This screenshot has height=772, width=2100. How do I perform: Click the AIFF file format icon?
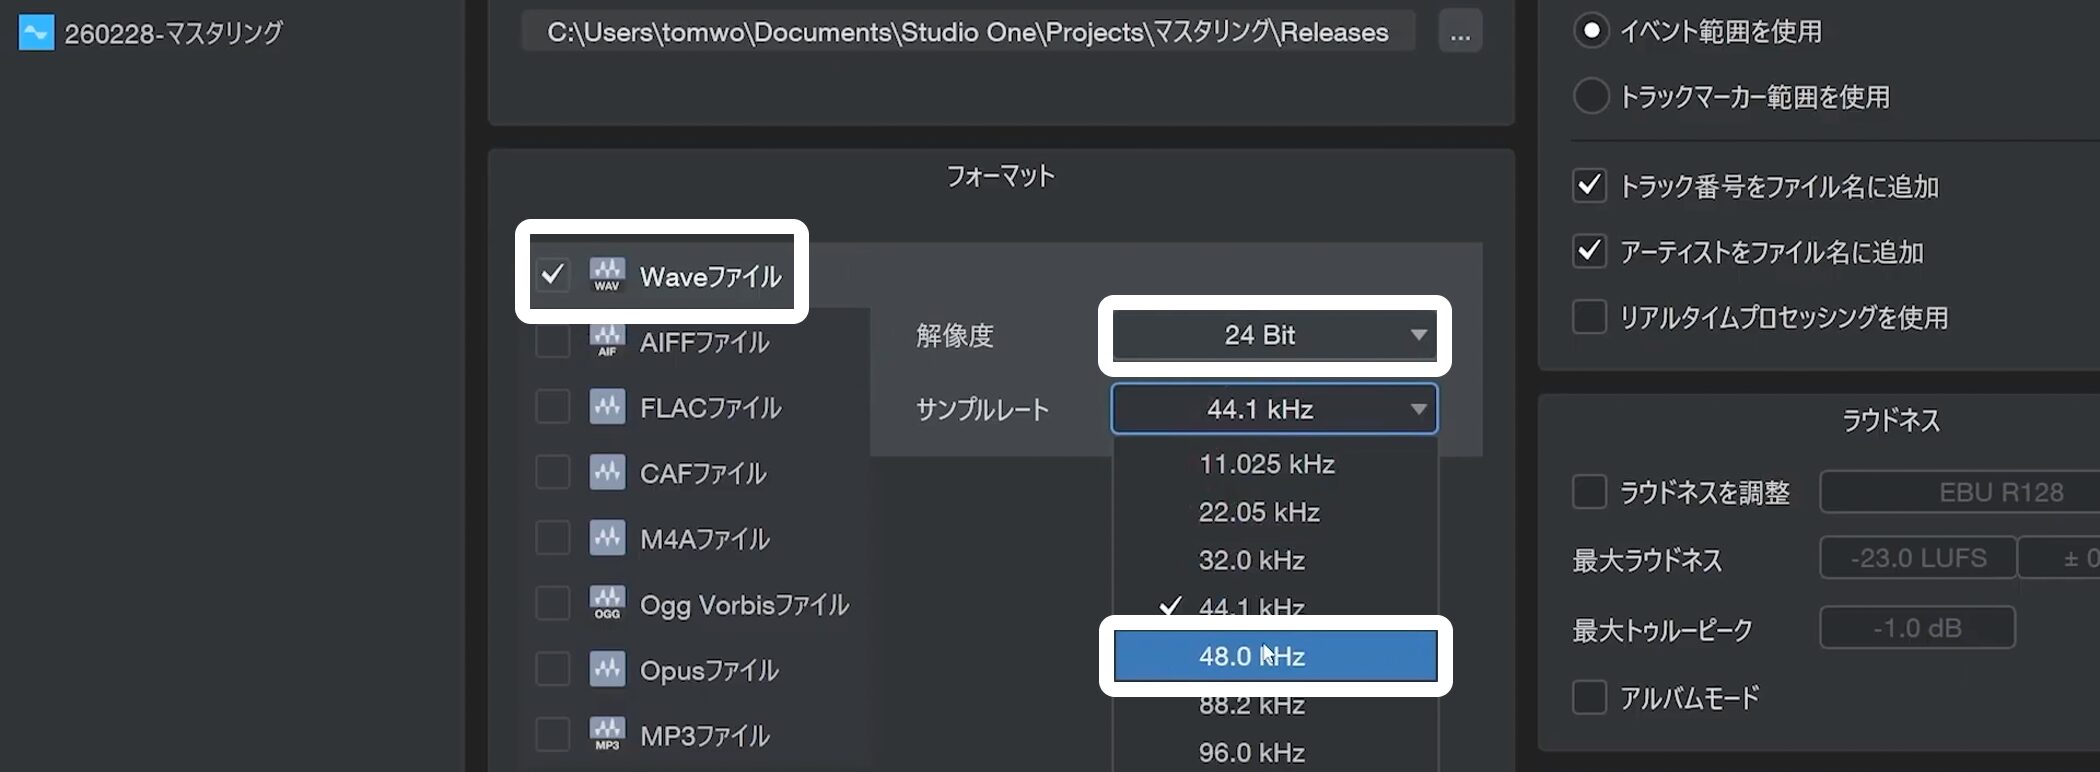click(607, 342)
